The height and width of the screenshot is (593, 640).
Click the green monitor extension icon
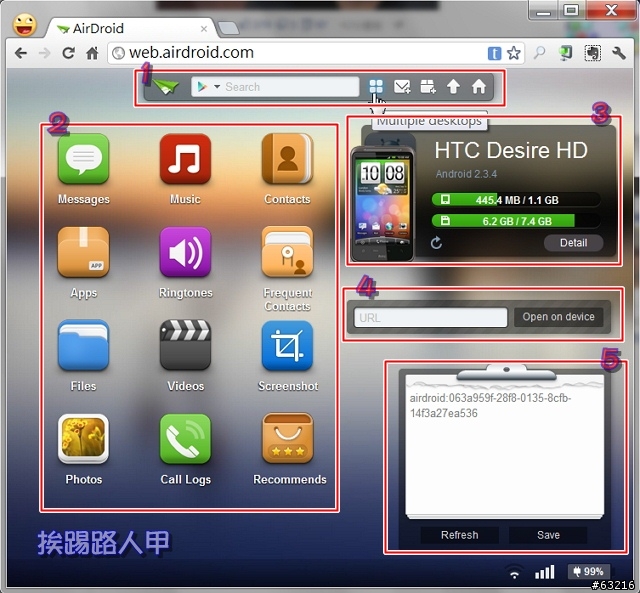click(566, 53)
